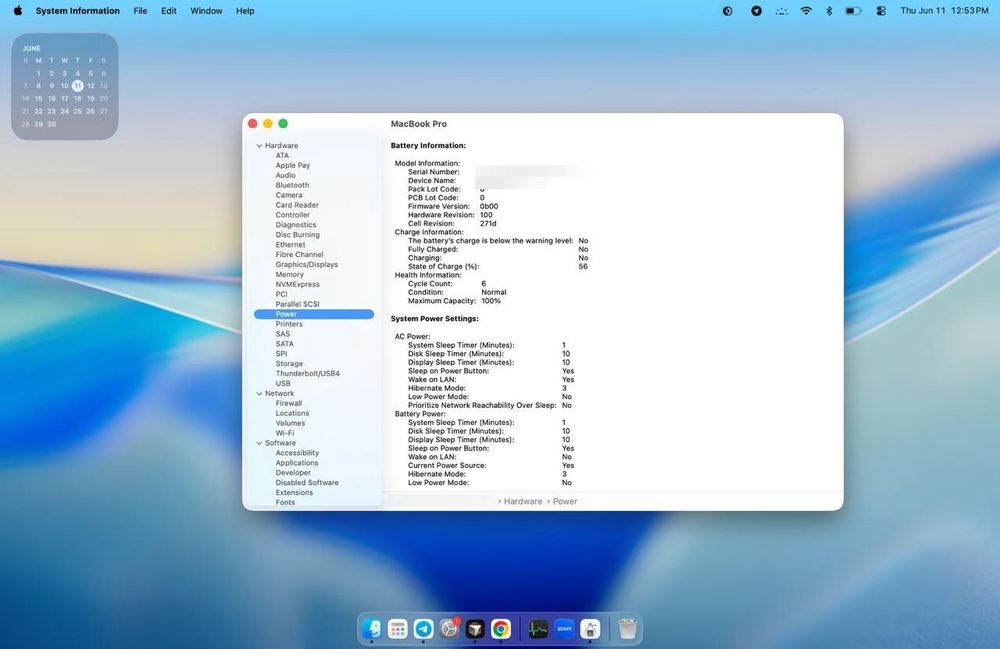Select Camera in the sidebar
Viewport: 1000px width, 649px height.
(289, 195)
